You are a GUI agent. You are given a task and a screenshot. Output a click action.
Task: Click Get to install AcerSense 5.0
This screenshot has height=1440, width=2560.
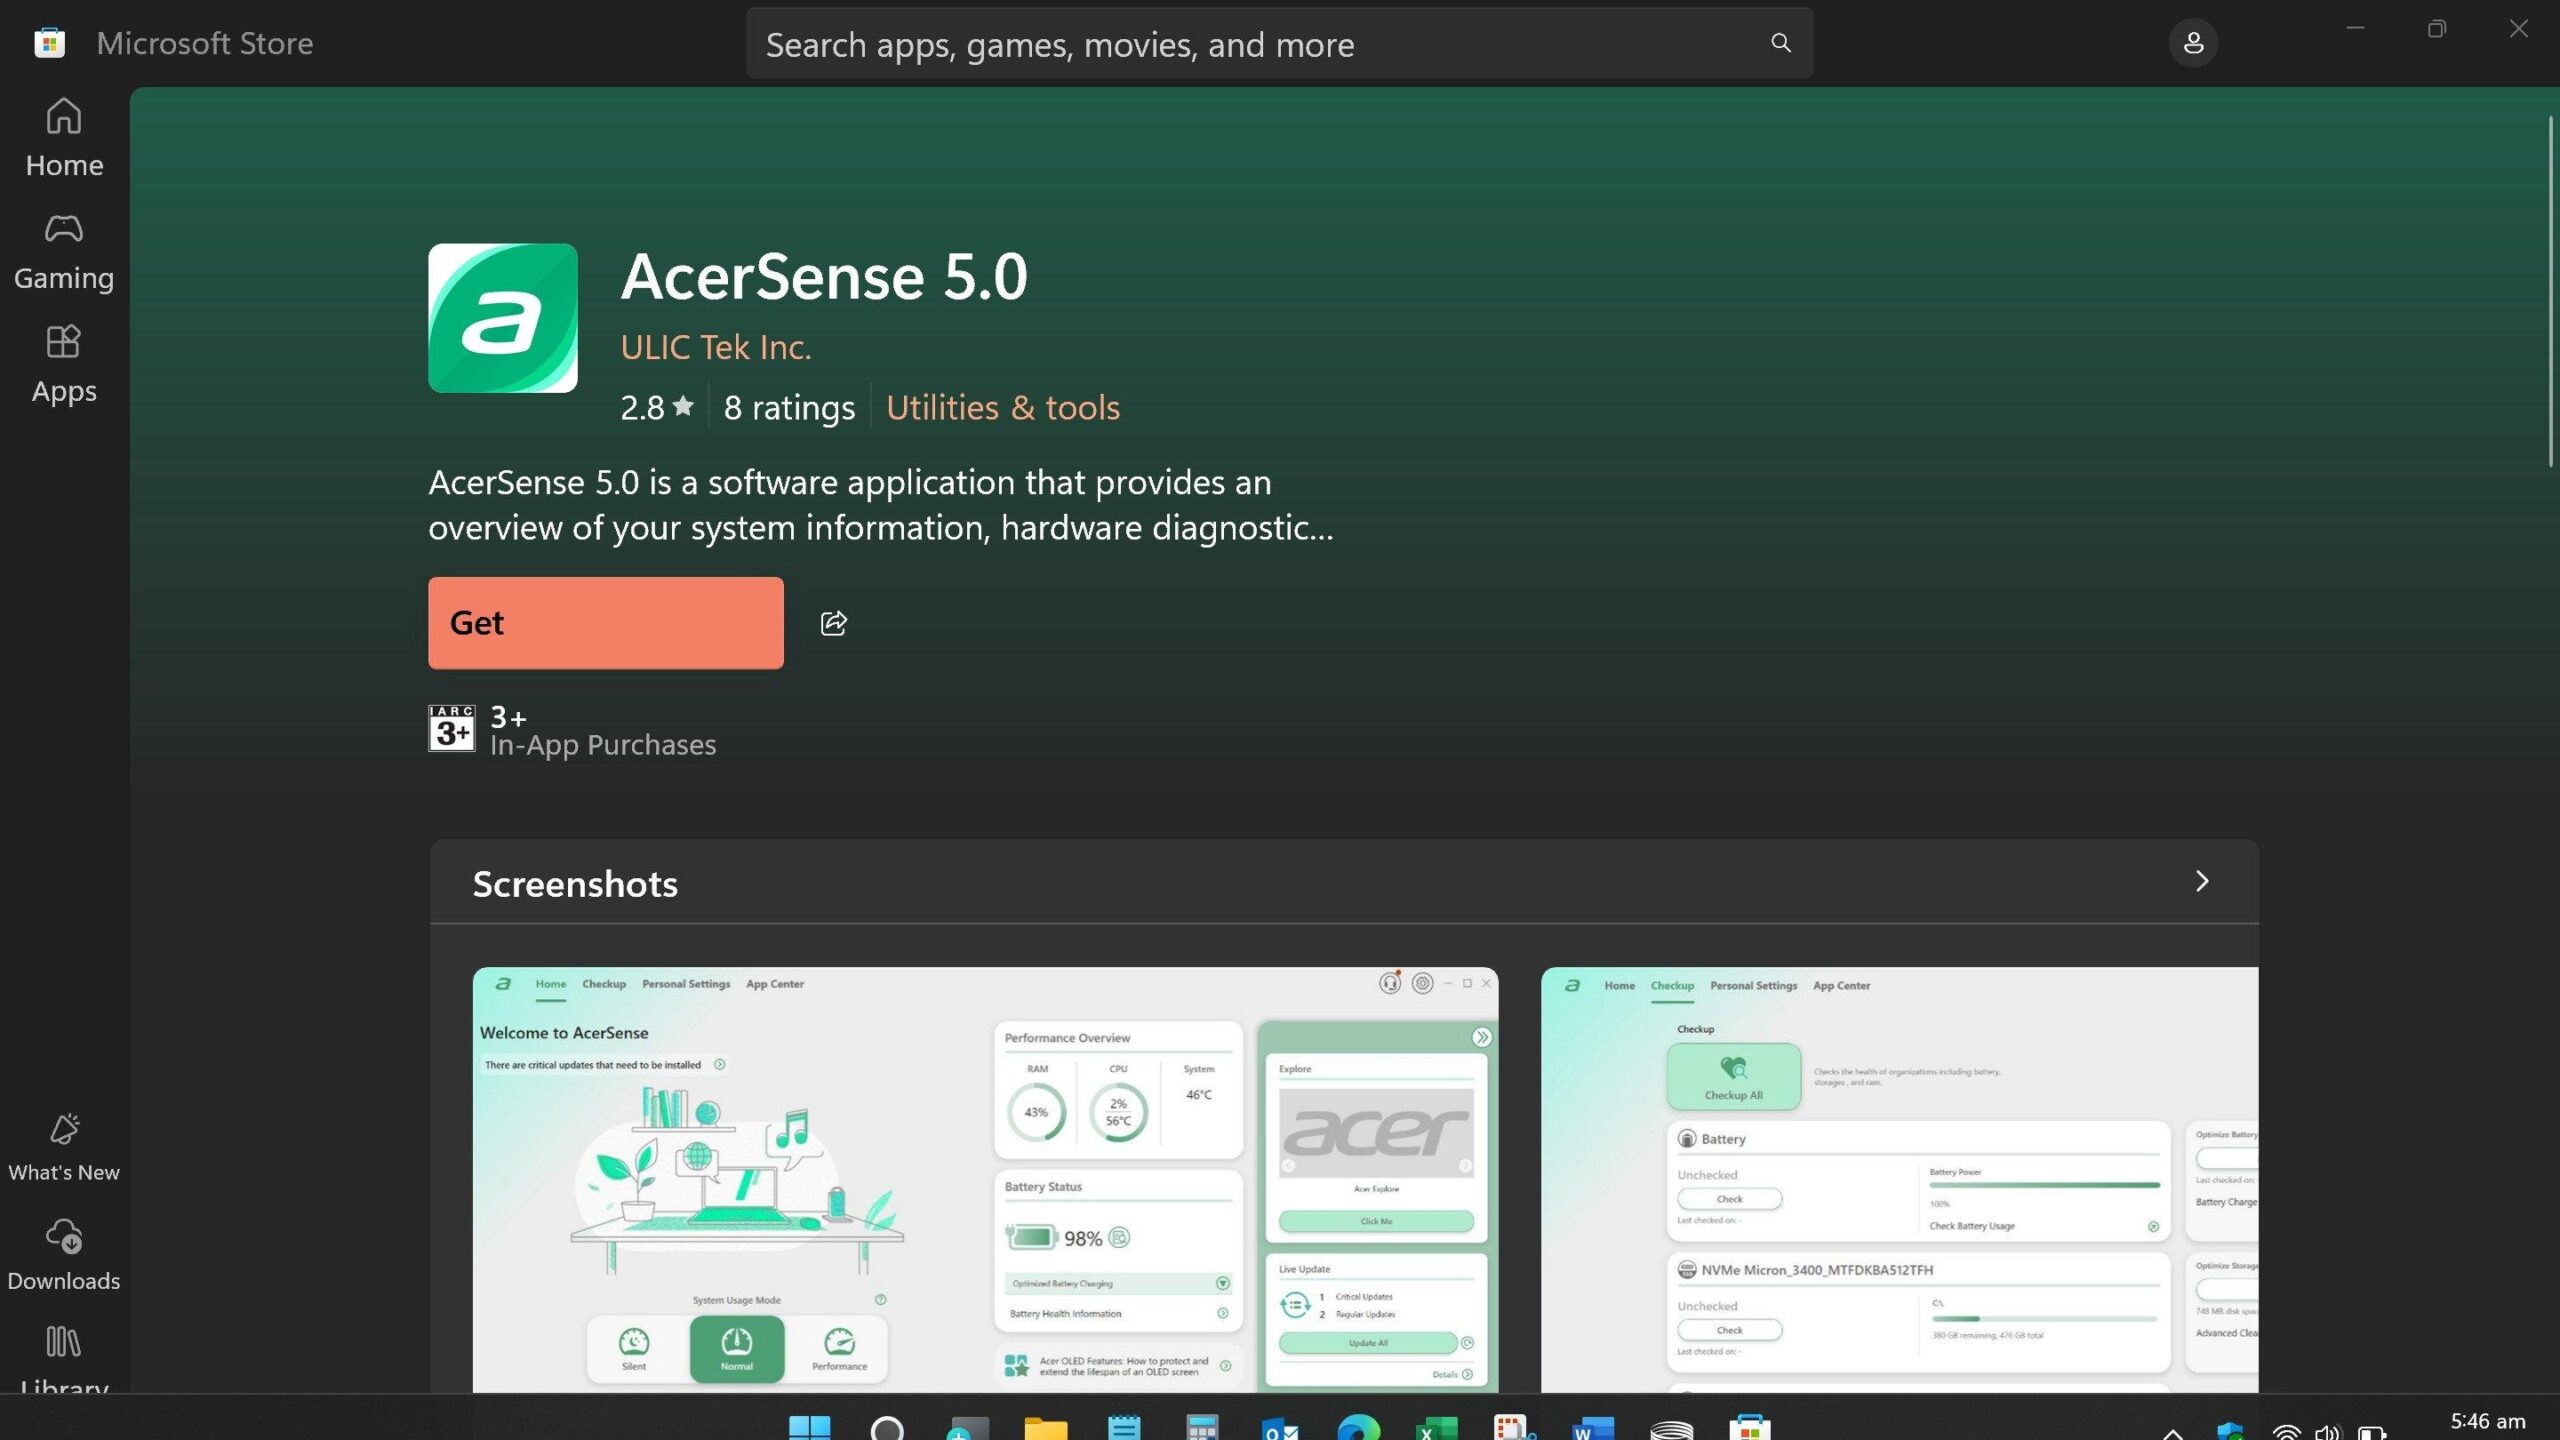click(605, 622)
